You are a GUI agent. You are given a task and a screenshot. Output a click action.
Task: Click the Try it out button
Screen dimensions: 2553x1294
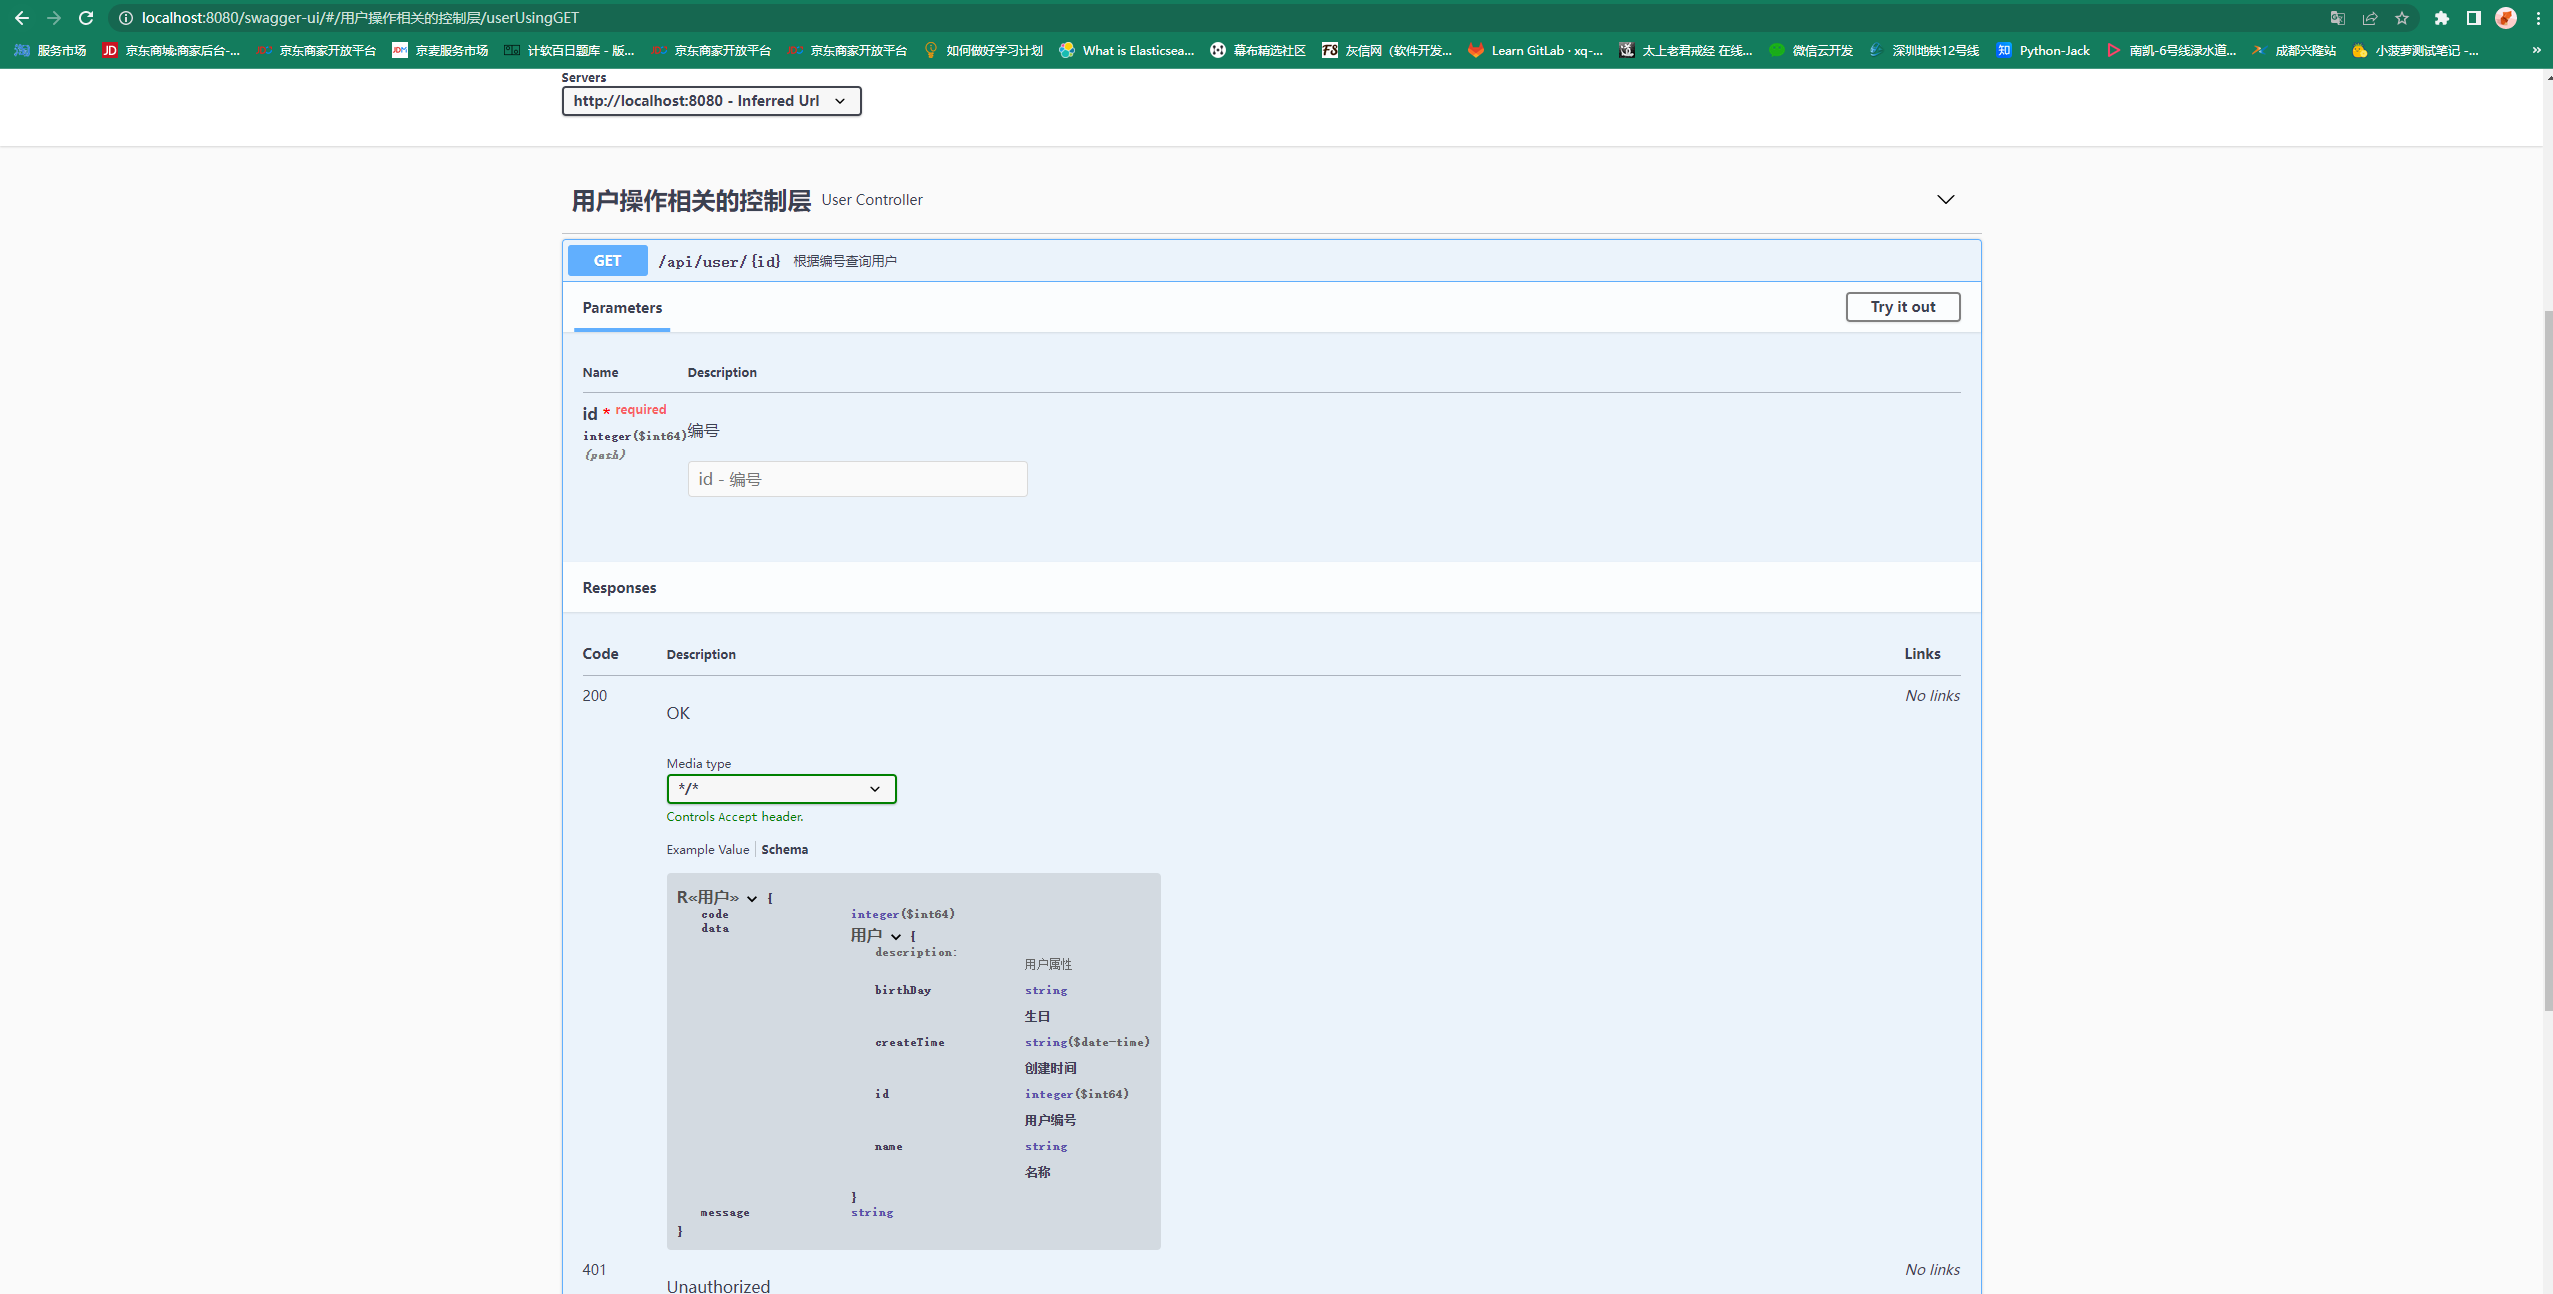pyautogui.click(x=1902, y=307)
